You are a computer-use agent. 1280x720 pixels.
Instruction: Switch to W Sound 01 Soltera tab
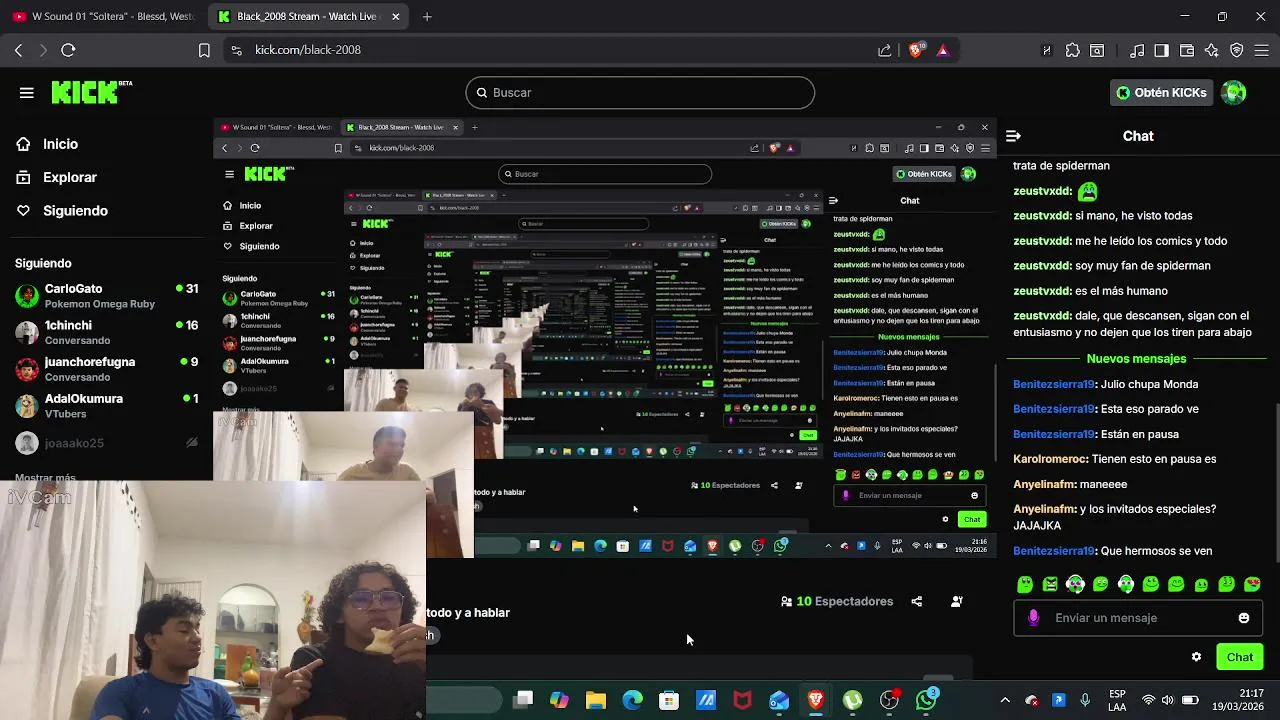[x=104, y=17]
